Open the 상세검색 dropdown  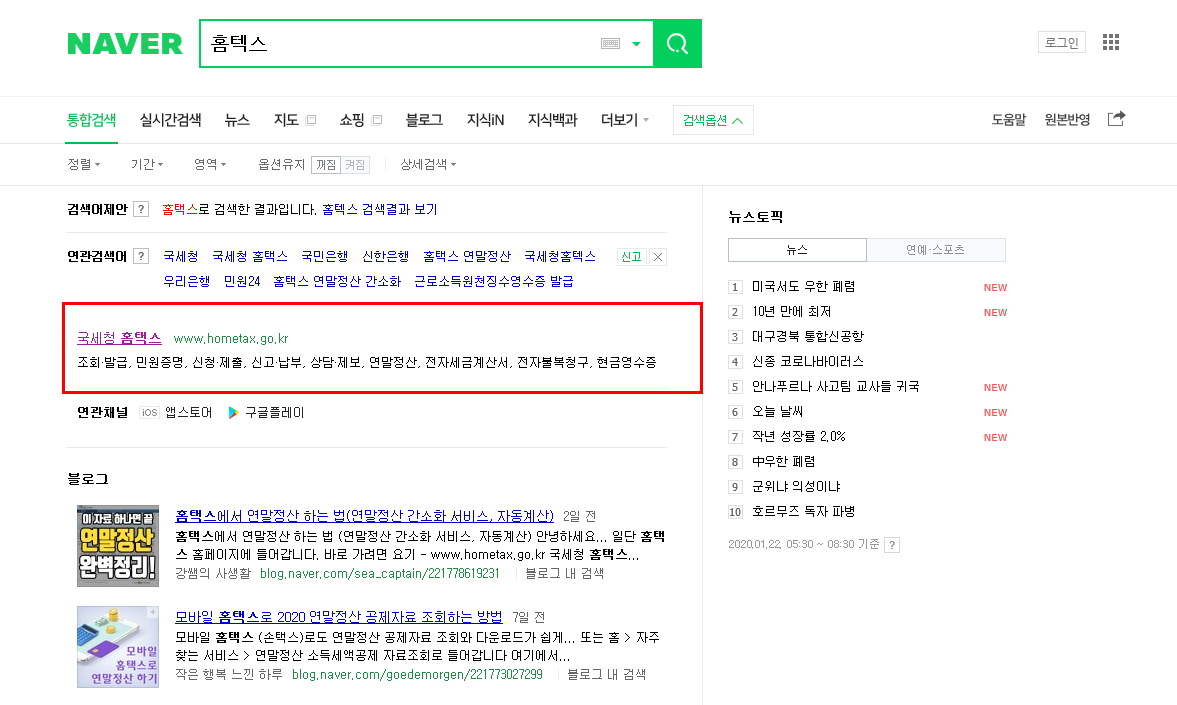[x=429, y=164]
